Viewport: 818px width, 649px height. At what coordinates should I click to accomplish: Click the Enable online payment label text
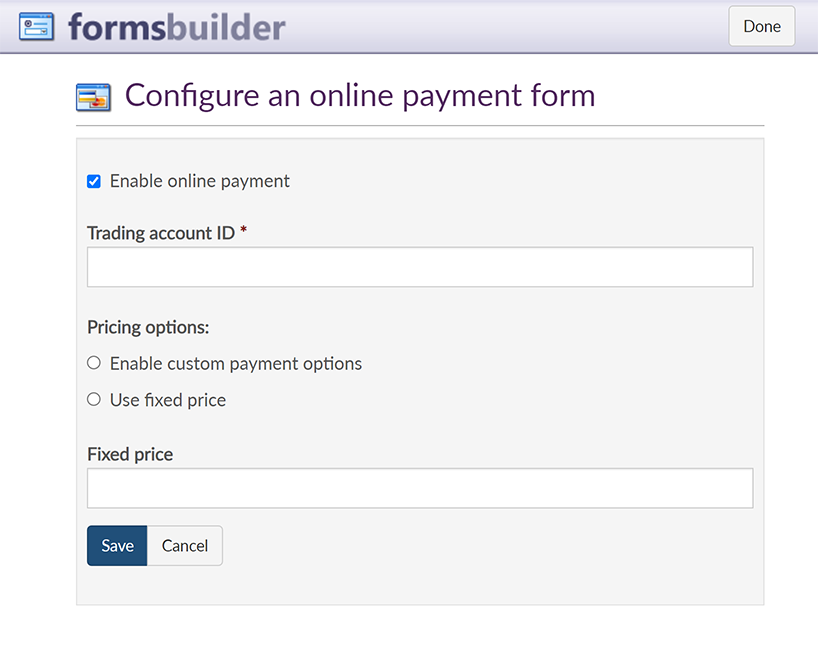click(x=200, y=181)
